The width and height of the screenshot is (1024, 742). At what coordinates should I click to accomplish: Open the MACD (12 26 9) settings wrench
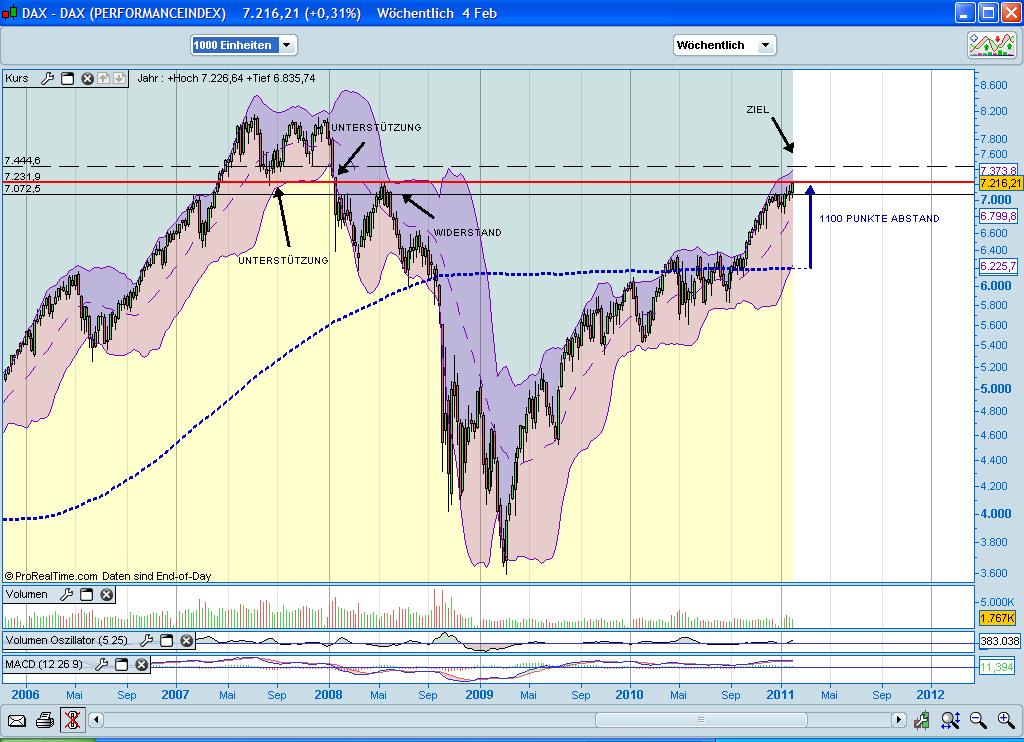(x=101, y=663)
